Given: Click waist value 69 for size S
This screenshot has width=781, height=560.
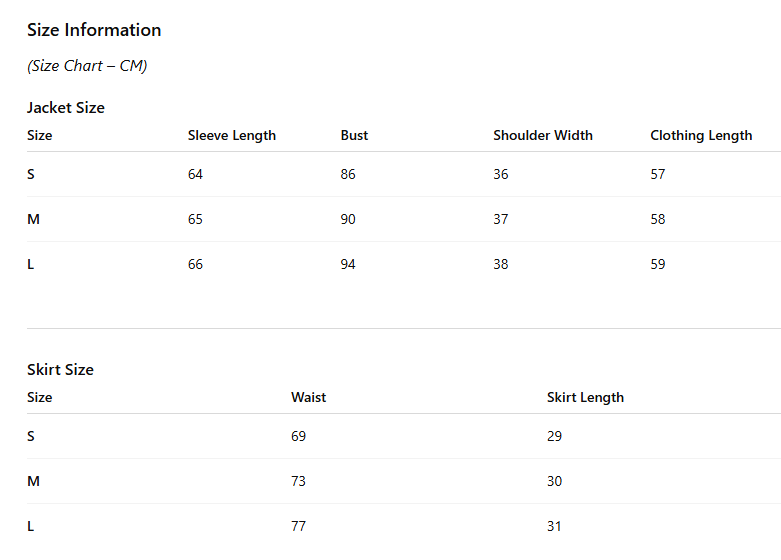Looking at the screenshot, I should coord(298,436).
